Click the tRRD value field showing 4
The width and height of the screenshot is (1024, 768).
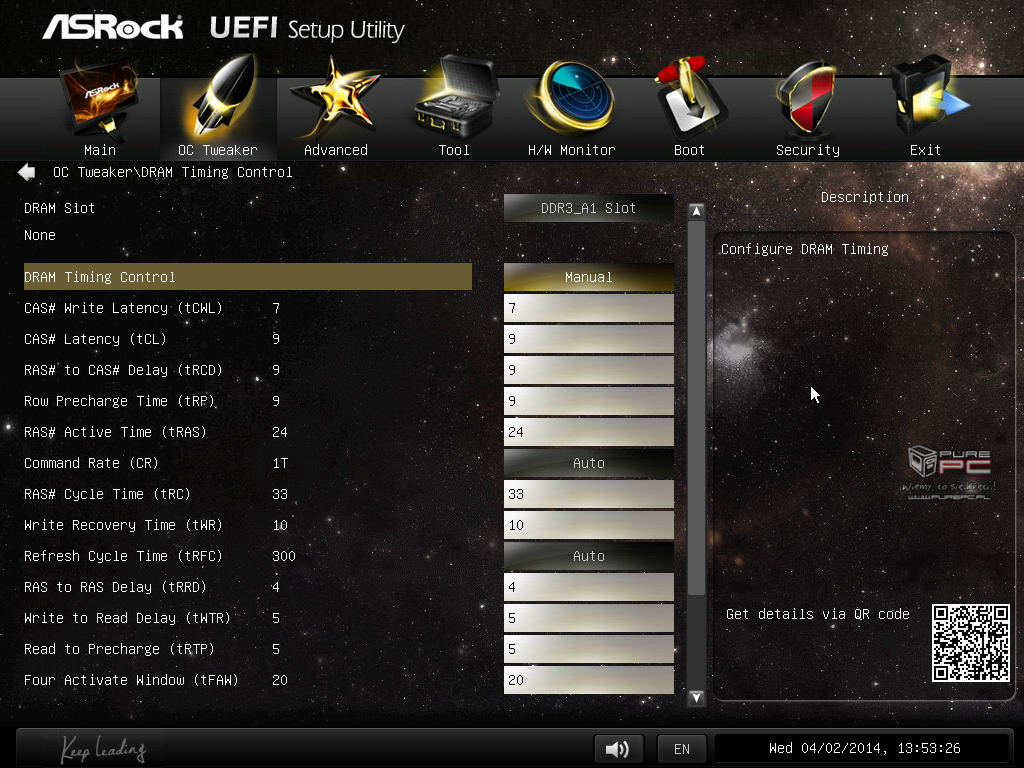(x=588, y=587)
